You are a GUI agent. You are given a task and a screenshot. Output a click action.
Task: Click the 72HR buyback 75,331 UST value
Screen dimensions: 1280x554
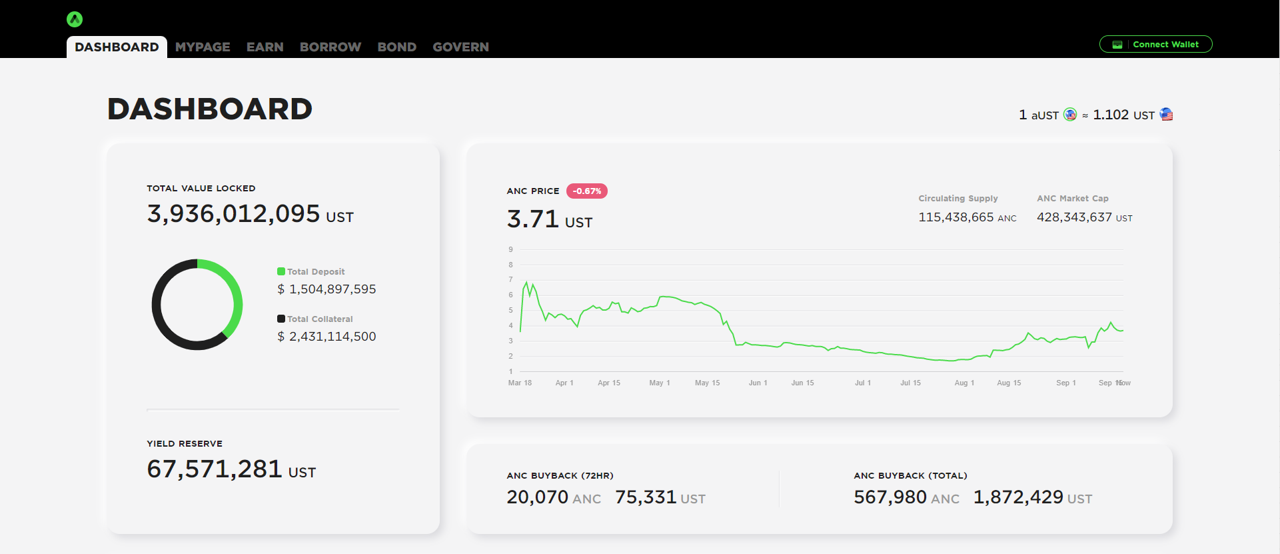[660, 497]
